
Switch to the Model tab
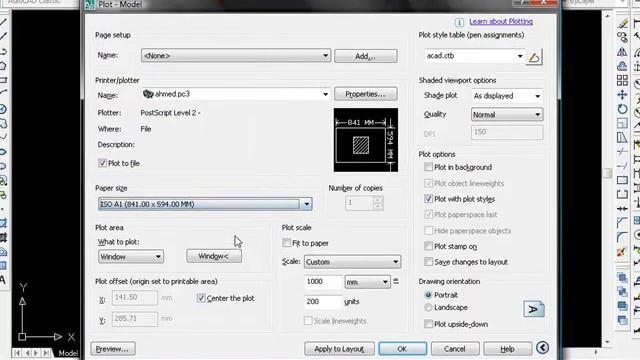[68, 353]
